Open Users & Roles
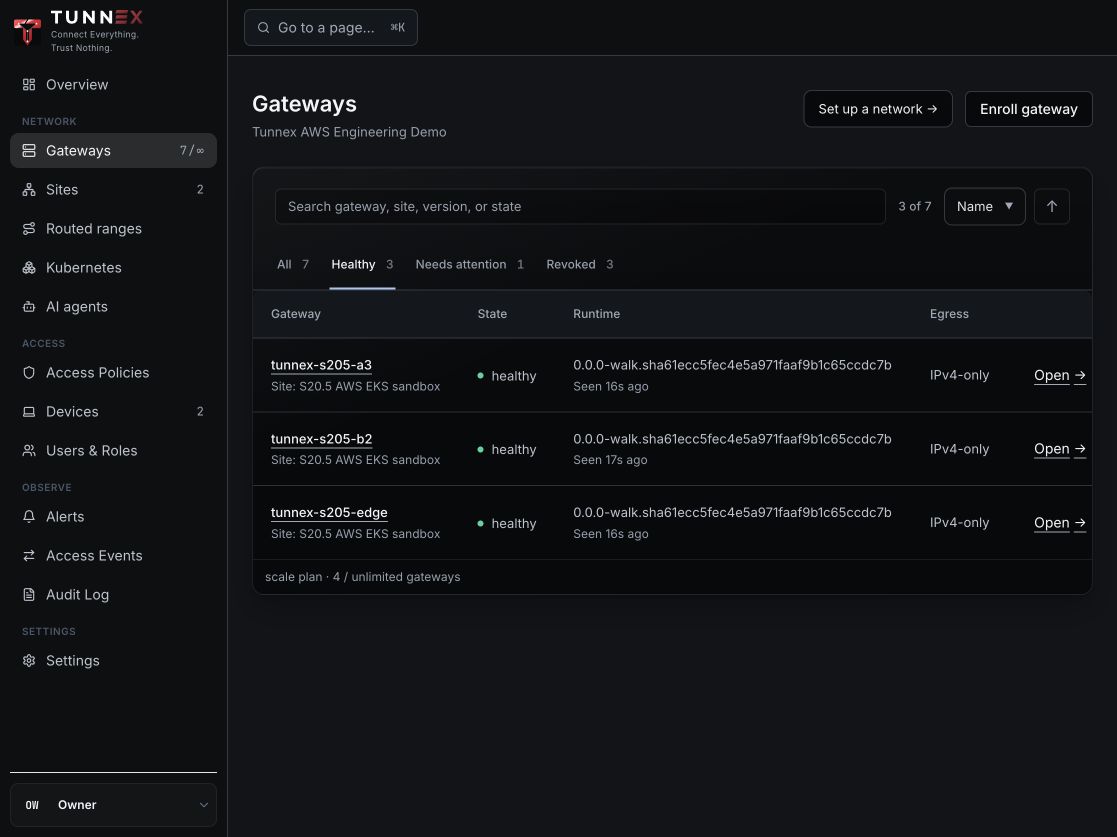The image size is (1117, 837). click(x=113, y=451)
